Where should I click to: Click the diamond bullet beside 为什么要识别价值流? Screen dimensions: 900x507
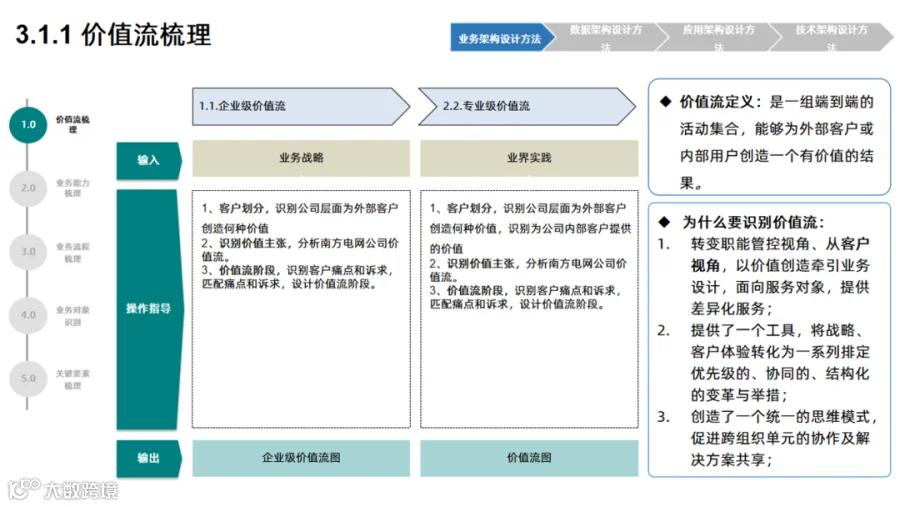(x=665, y=222)
